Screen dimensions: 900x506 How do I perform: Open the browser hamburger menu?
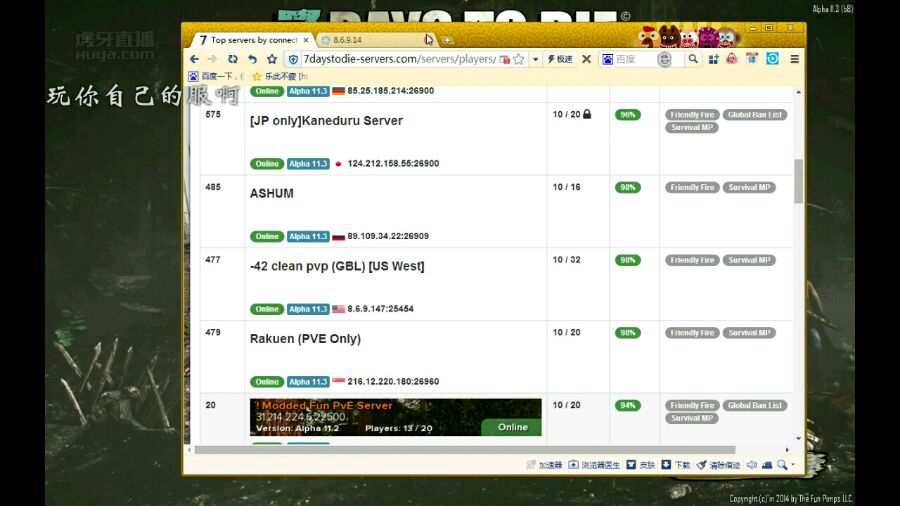click(x=795, y=59)
